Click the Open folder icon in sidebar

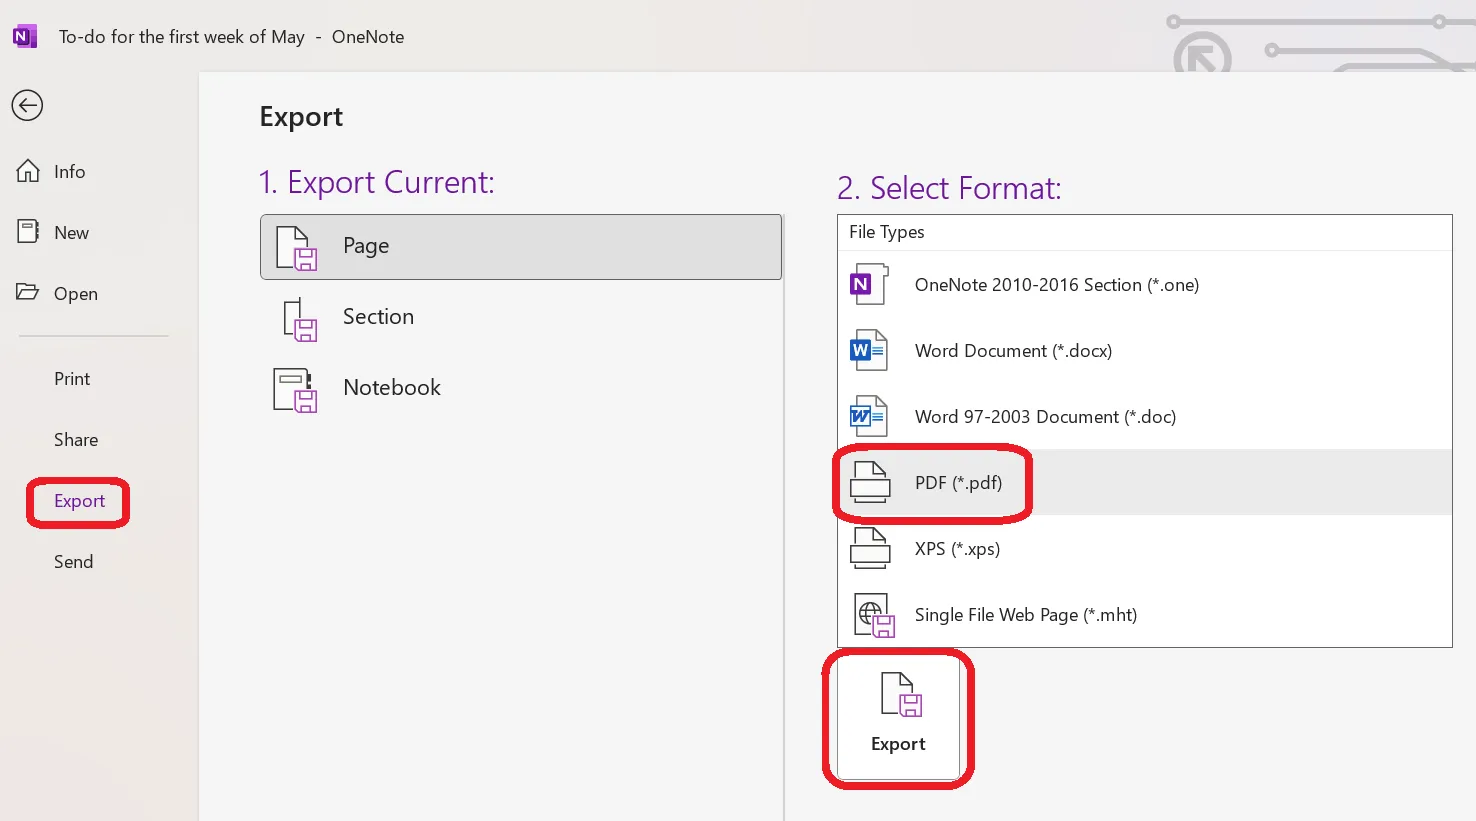pos(28,293)
